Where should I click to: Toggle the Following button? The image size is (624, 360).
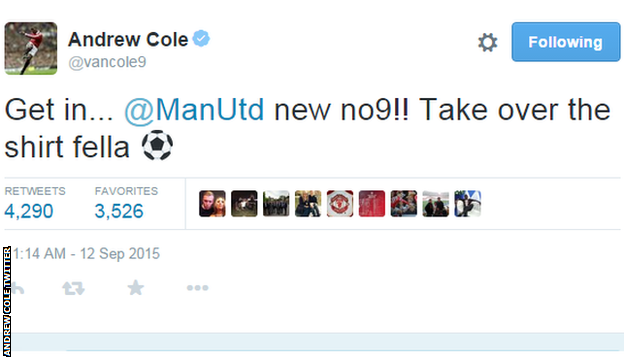click(x=566, y=42)
